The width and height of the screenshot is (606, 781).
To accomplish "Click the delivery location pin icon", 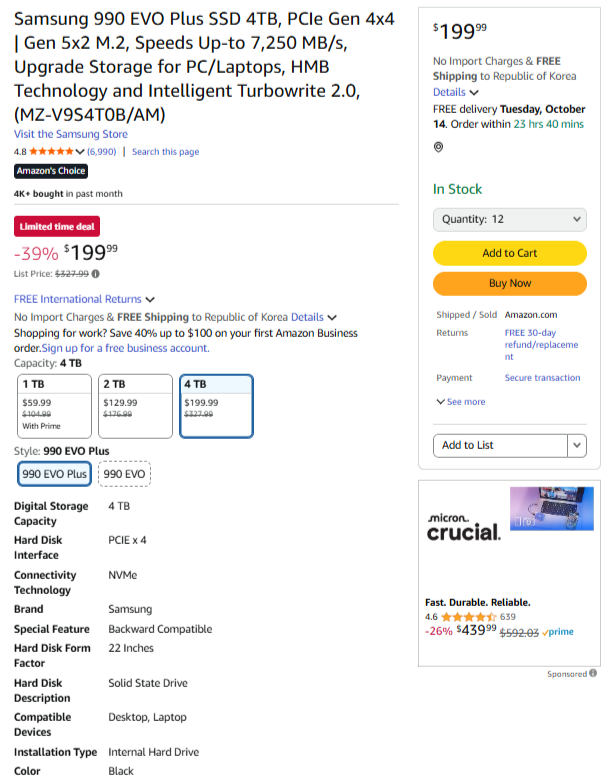I will point(438,147).
